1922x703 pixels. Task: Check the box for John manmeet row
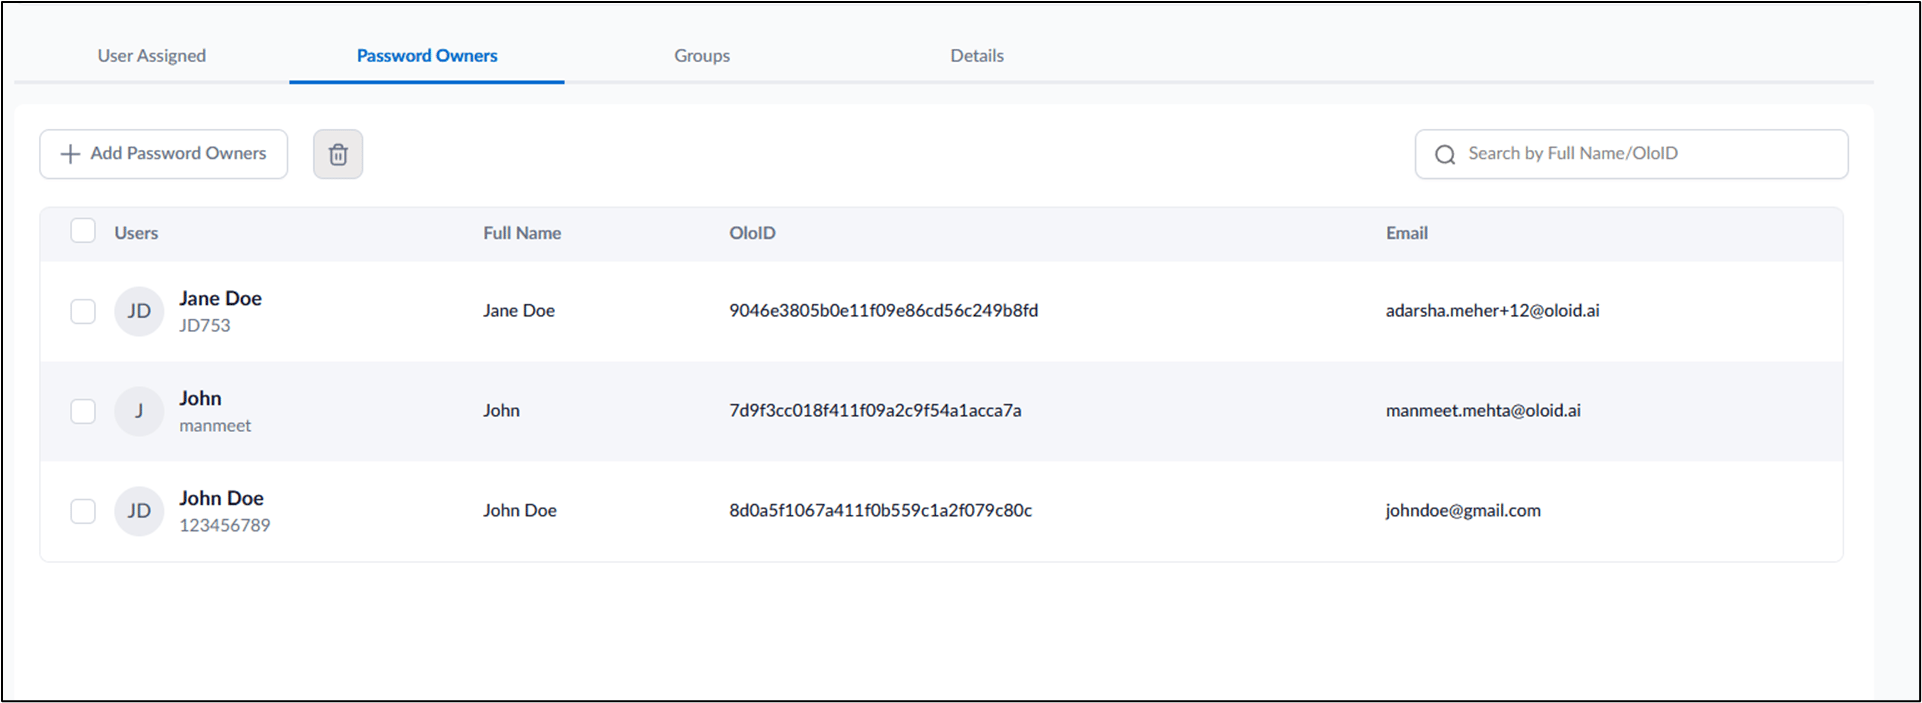83,411
